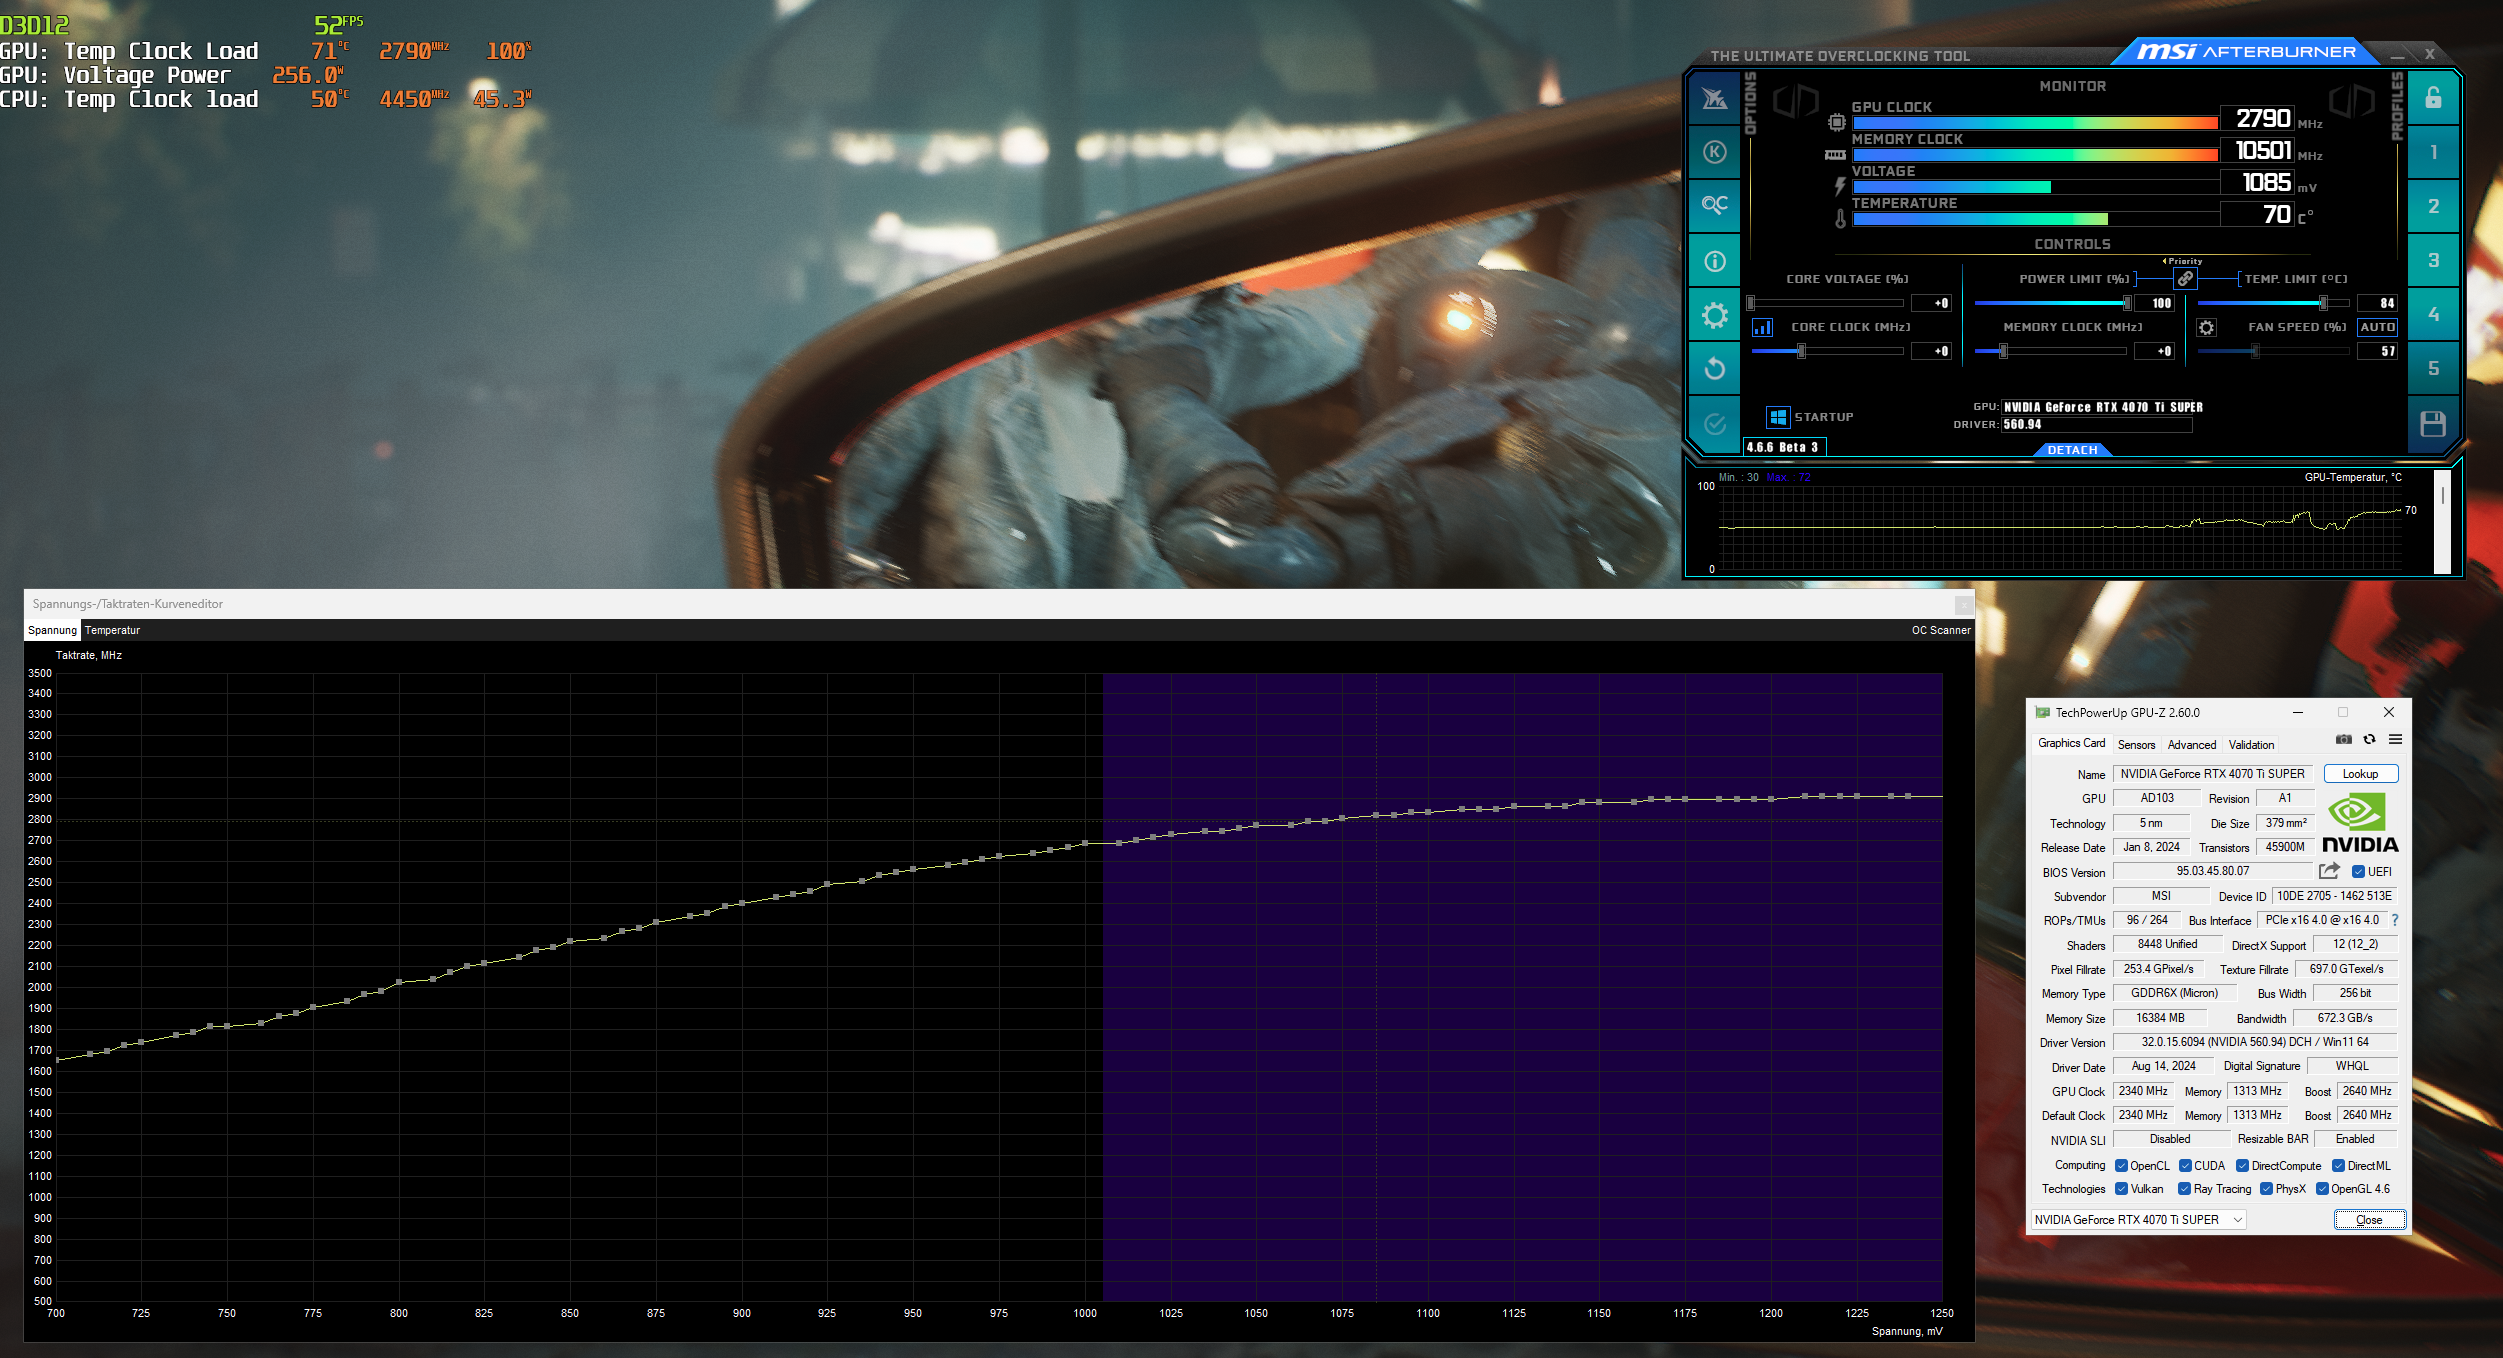The width and height of the screenshot is (2503, 1358).
Task: Toggle the Windows STARTUP button
Action: coord(1777,417)
